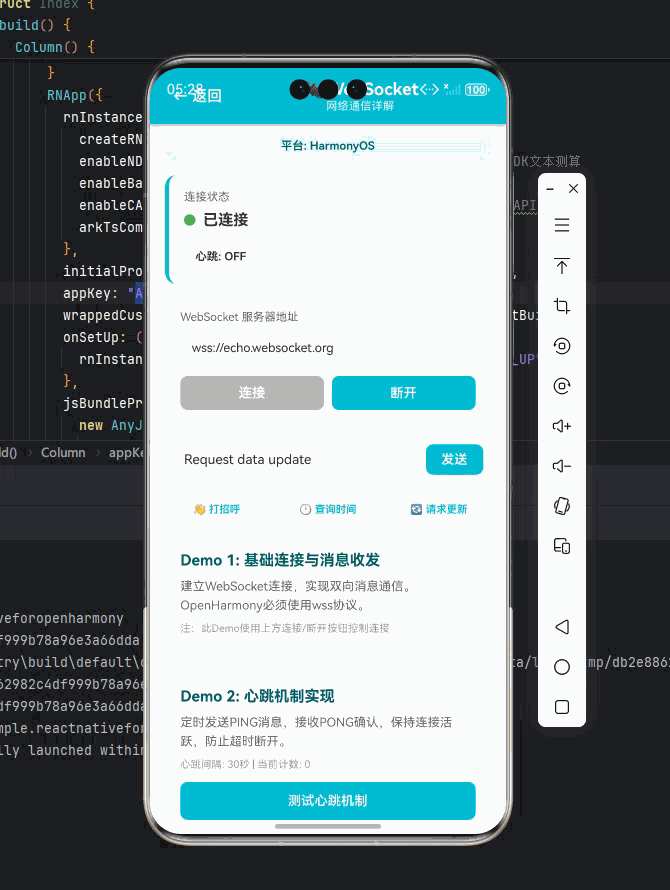Click the rotate-left icon in emulator toolbar

[x=562, y=346]
